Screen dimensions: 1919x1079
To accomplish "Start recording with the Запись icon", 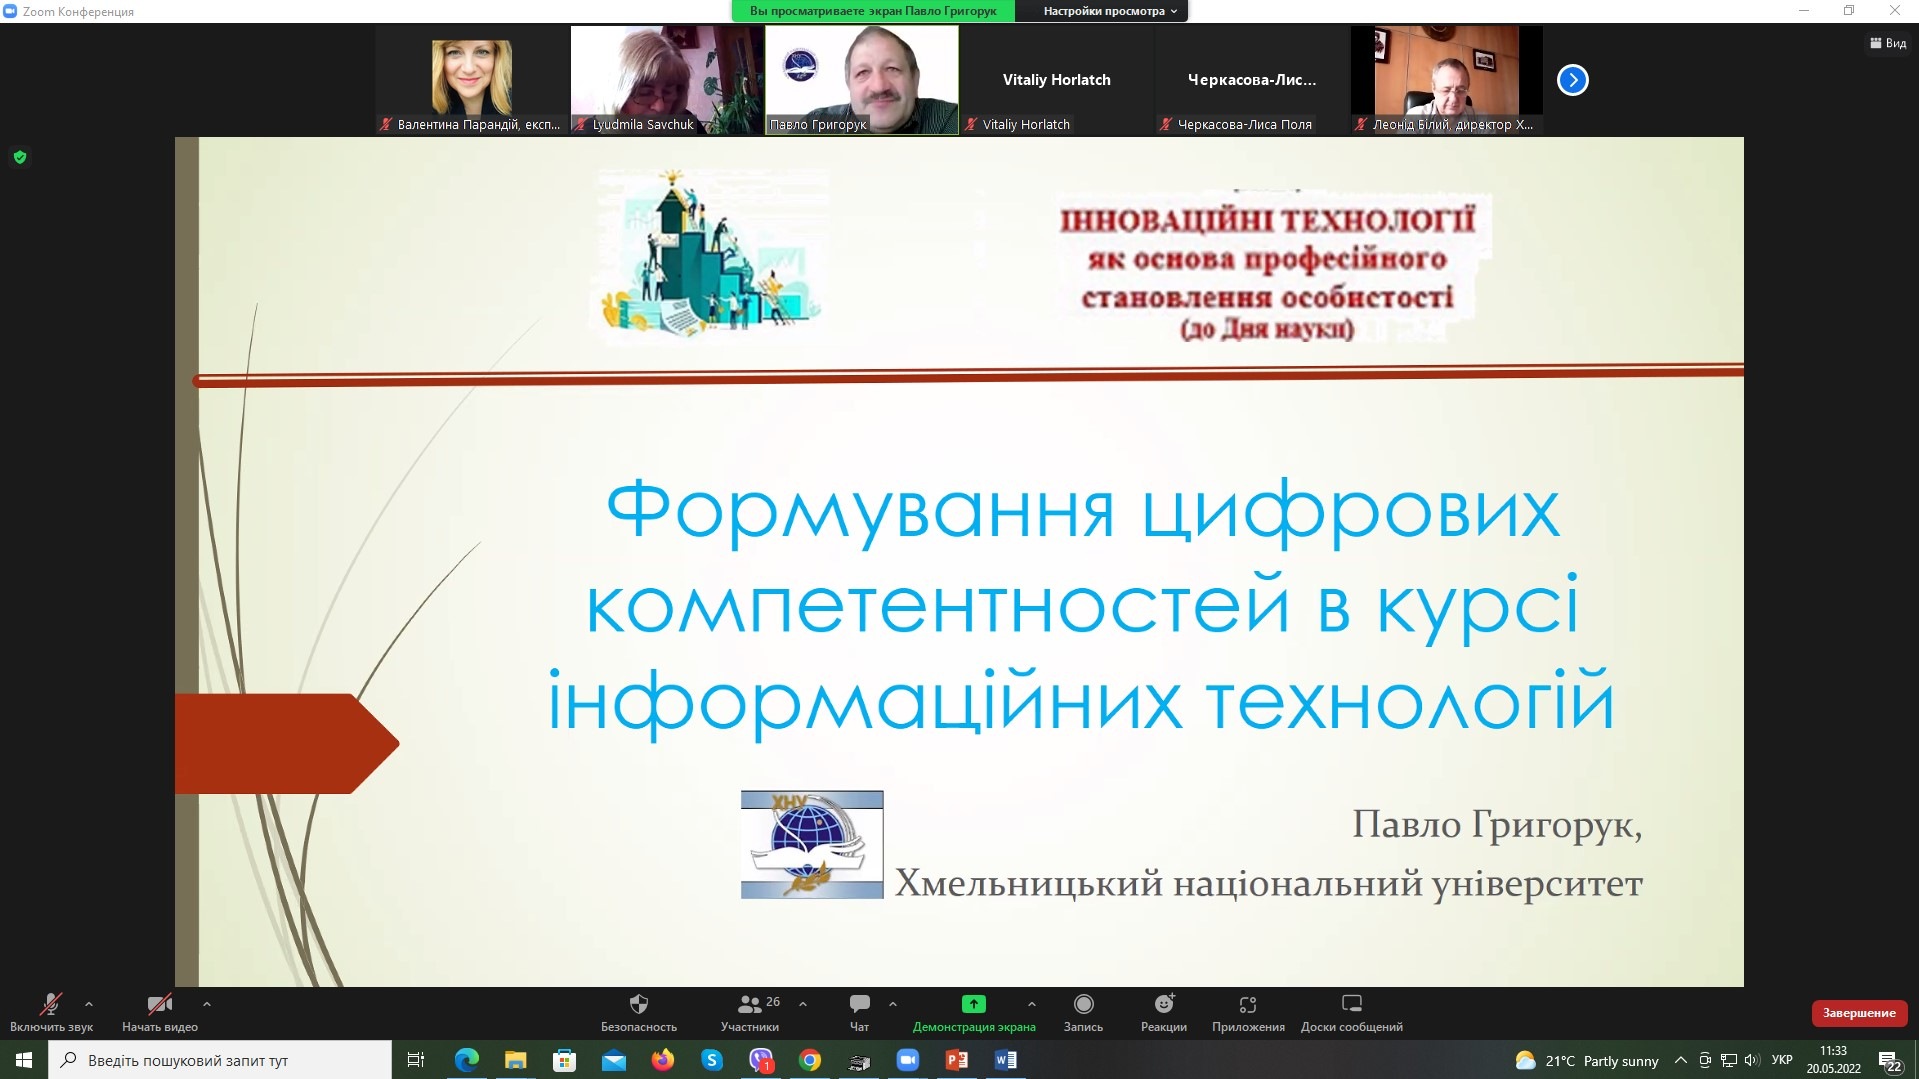I will (x=1083, y=1004).
